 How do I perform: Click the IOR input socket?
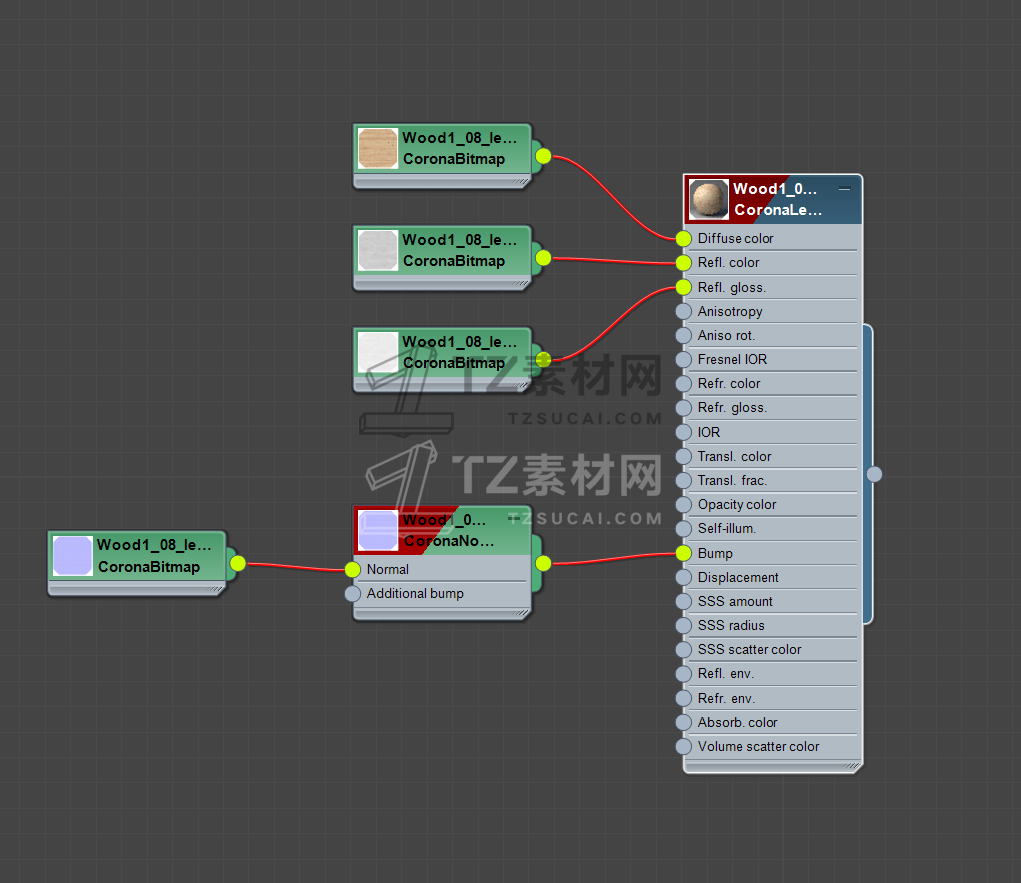[683, 432]
